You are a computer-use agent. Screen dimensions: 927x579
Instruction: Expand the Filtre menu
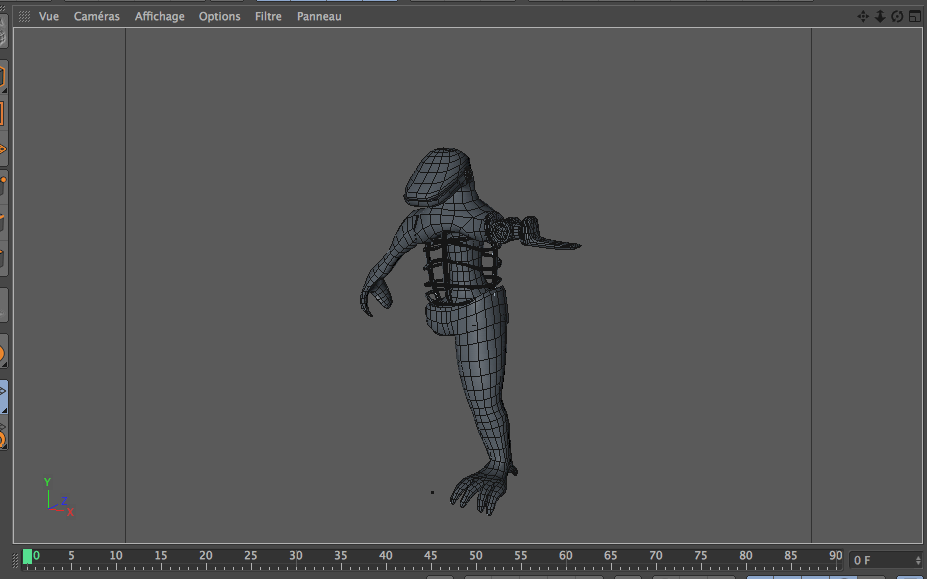click(268, 17)
